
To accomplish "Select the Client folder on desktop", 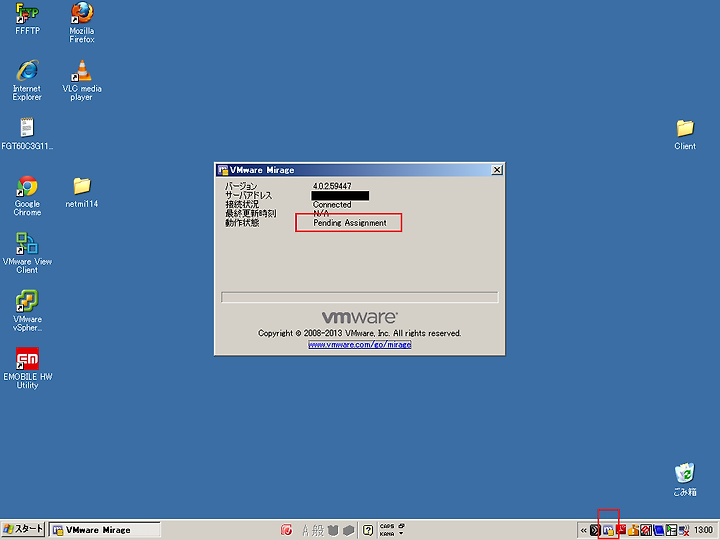I will coord(685,135).
